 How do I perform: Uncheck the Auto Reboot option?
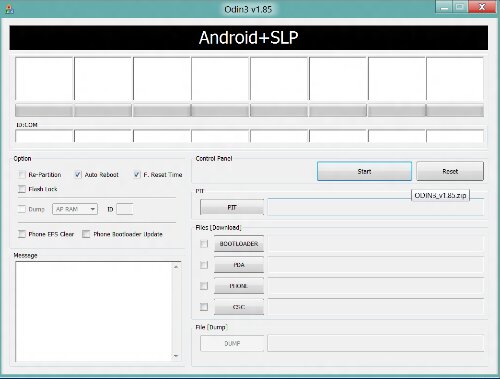(x=78, y=174)
